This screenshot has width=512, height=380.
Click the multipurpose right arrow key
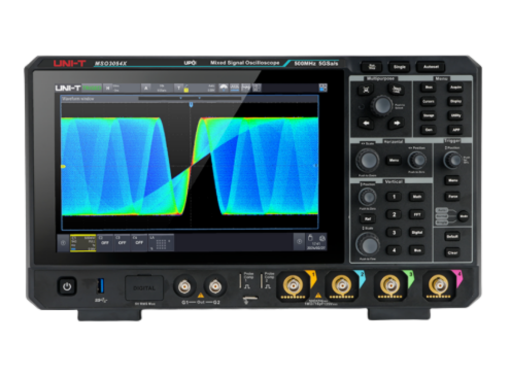pos(396,123)
